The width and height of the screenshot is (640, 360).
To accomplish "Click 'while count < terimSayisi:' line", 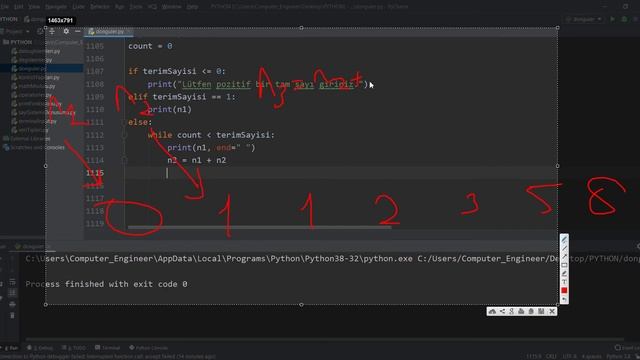I will point(211,135).
